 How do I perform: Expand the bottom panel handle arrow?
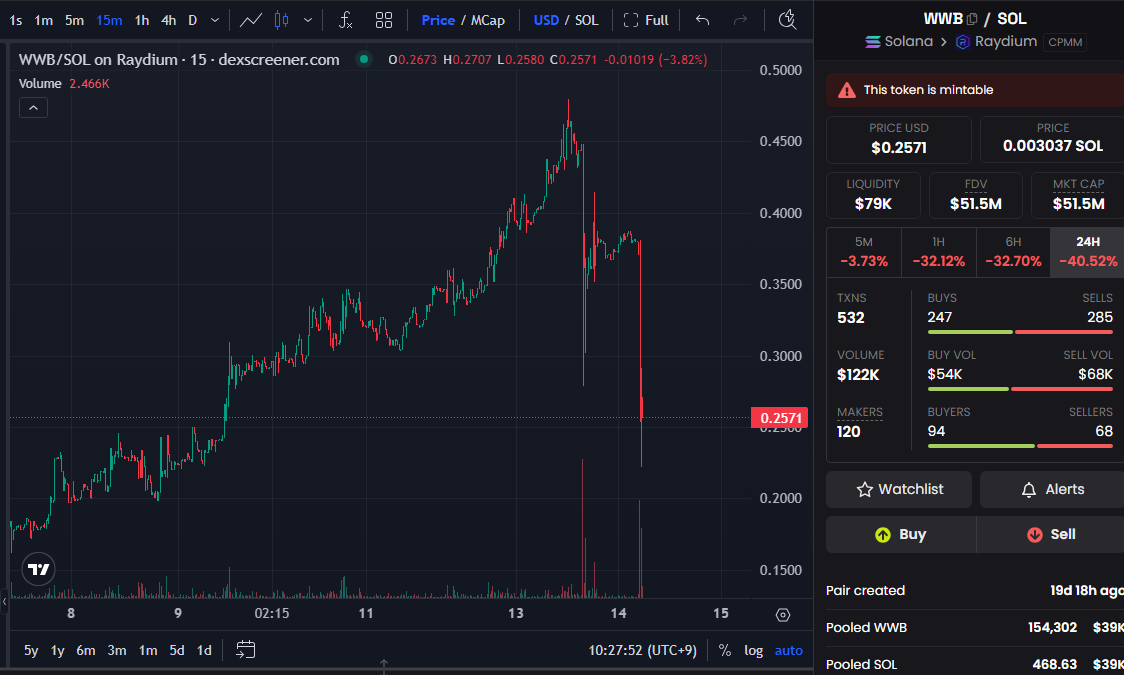point(384,664)
